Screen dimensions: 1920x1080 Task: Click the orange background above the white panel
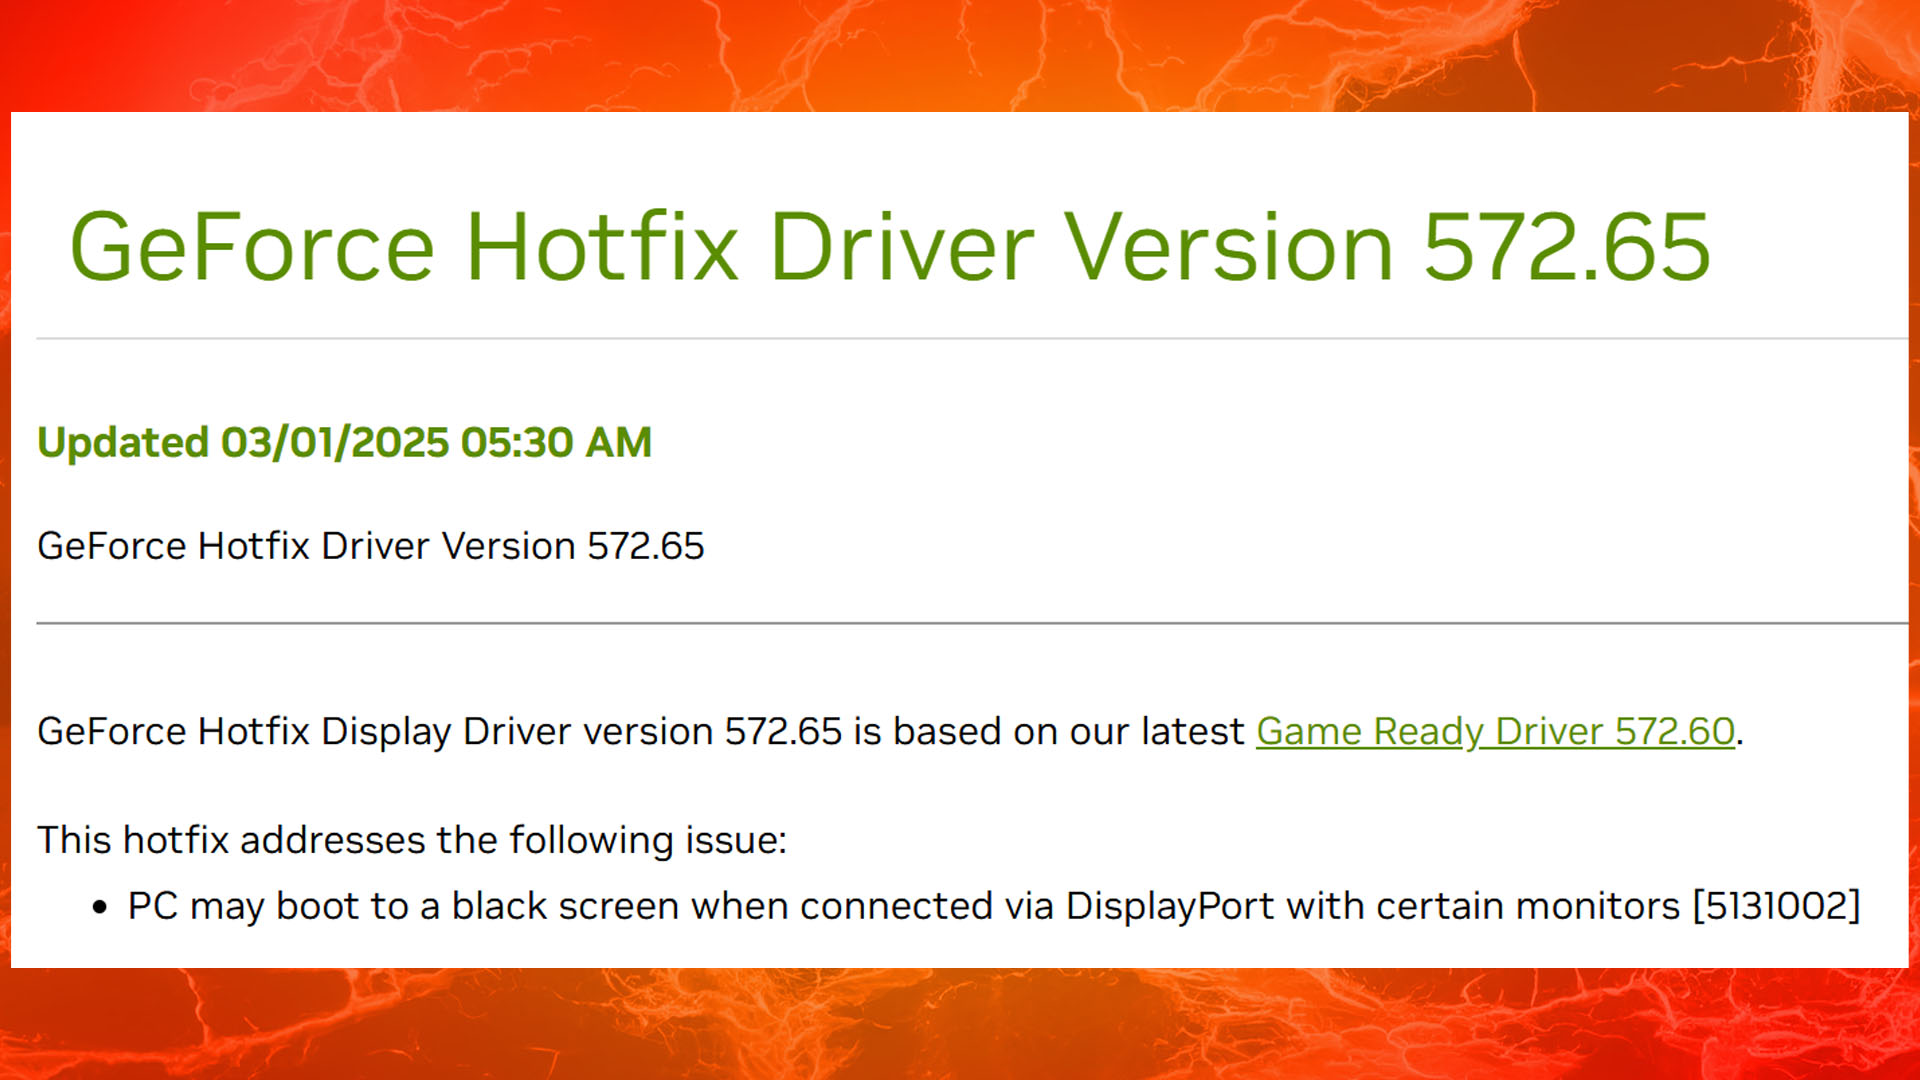960,55
